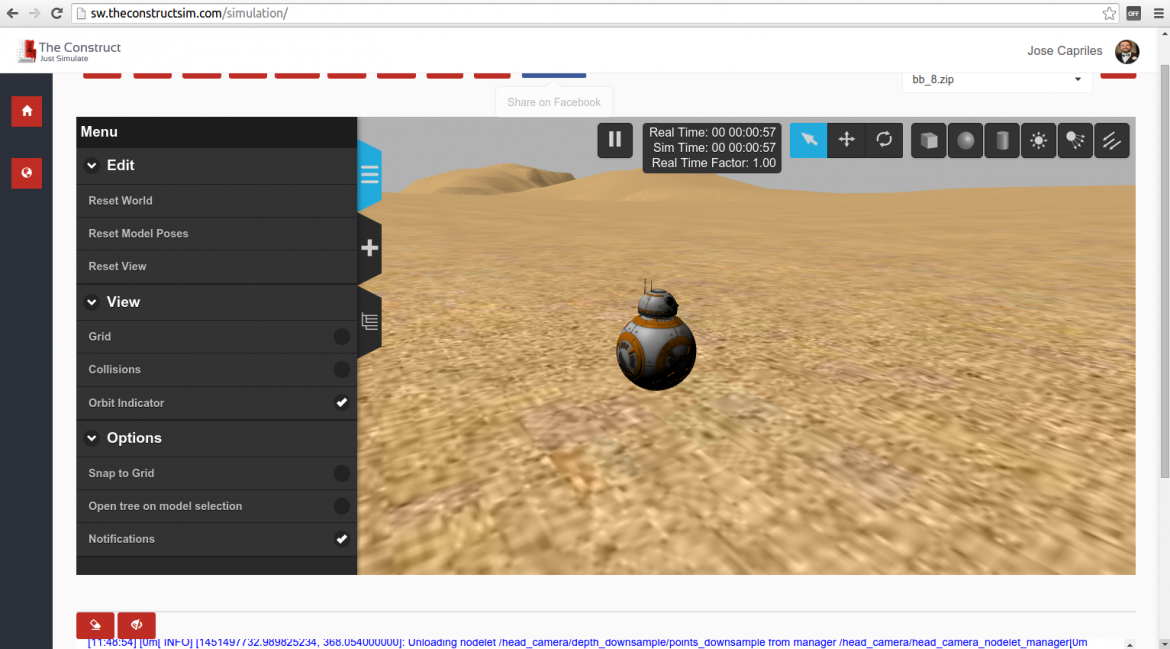This screenshot has width=1170, height=649.
Task: Open the bb_8.zip dropdown
Action: [997, 80]
